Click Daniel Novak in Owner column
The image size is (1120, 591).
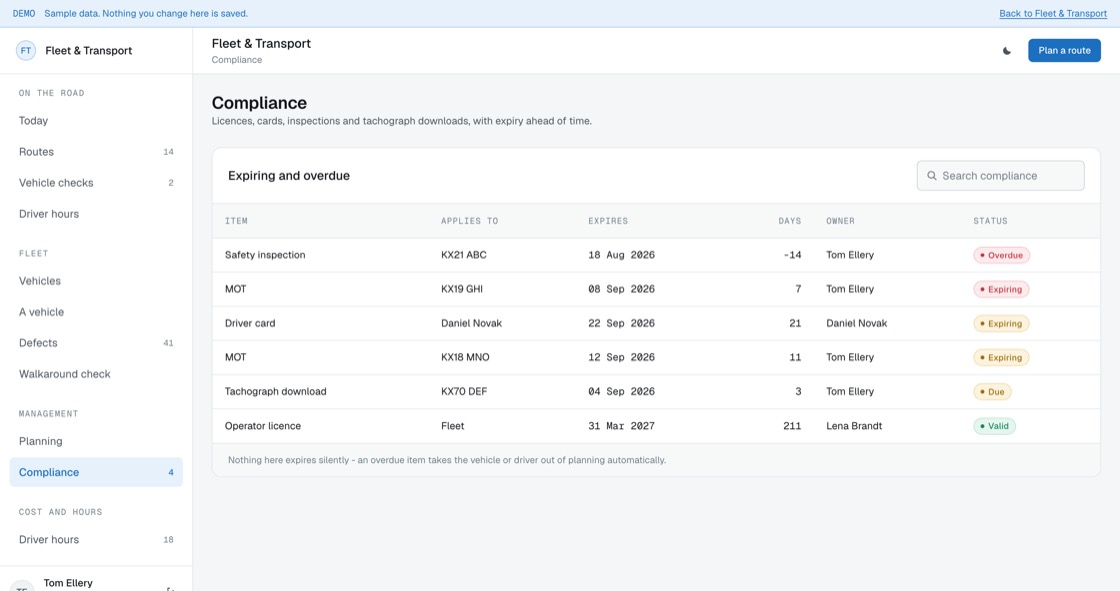click(x=856, y=323)
